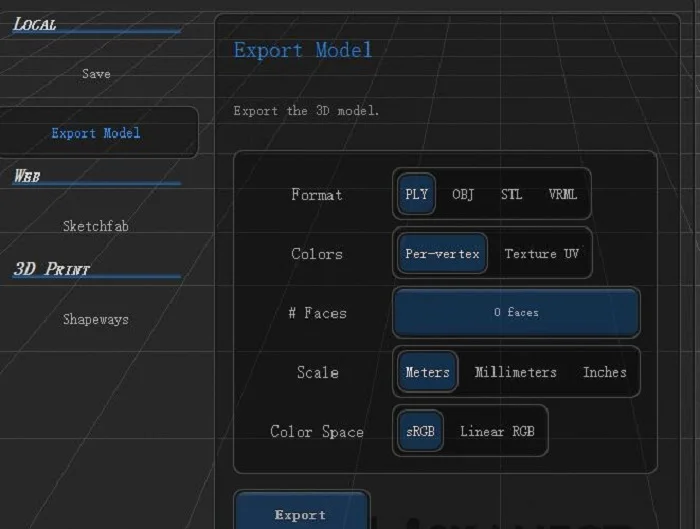Change scale to Inches
The image size is (700, 529).
tap(605, 372)
